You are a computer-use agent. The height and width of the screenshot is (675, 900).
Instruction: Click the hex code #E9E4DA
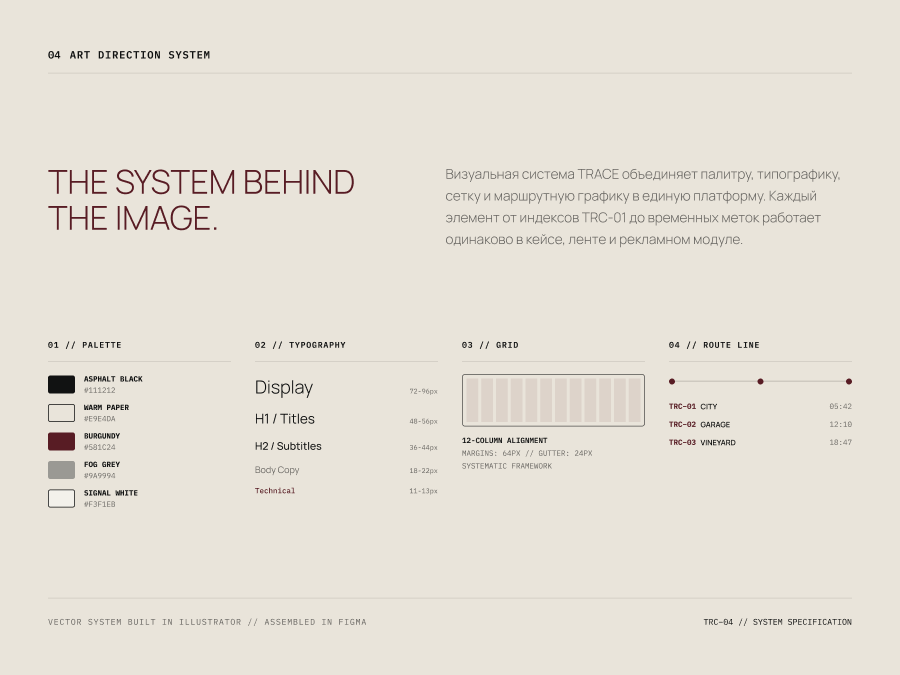tap(100, 419)
